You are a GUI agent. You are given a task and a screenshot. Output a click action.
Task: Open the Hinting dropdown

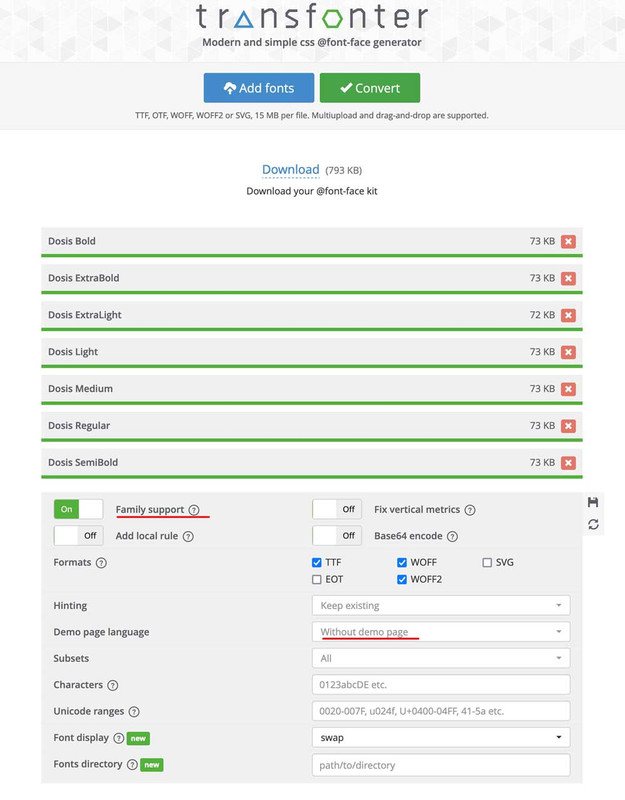(x=441, y=606)
